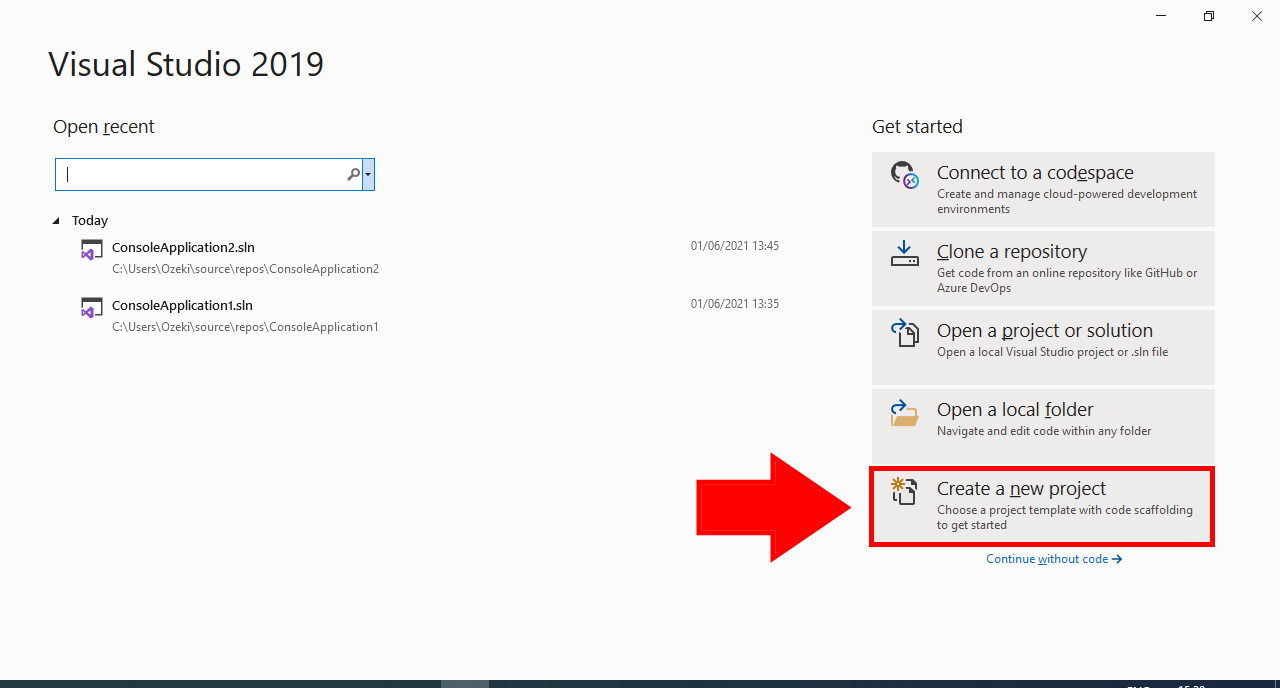Click the download icon beside Clone a repository

coord(904,253)
